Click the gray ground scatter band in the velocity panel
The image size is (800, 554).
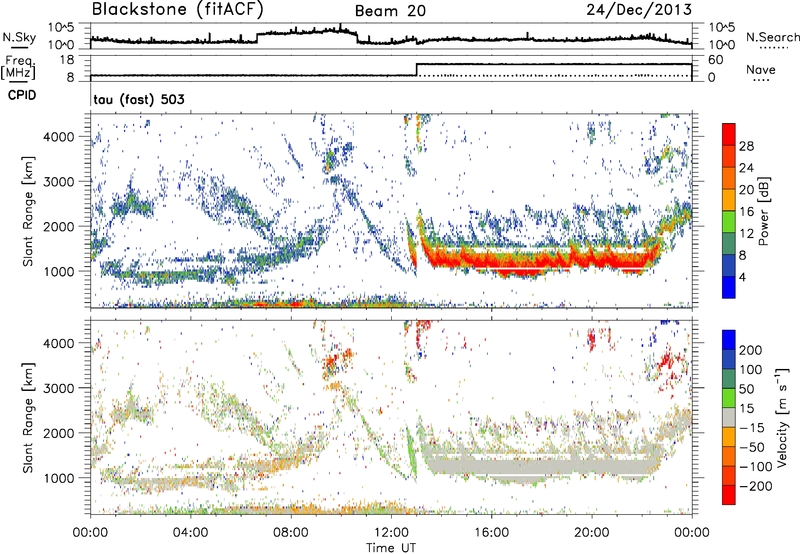point(541,465)
